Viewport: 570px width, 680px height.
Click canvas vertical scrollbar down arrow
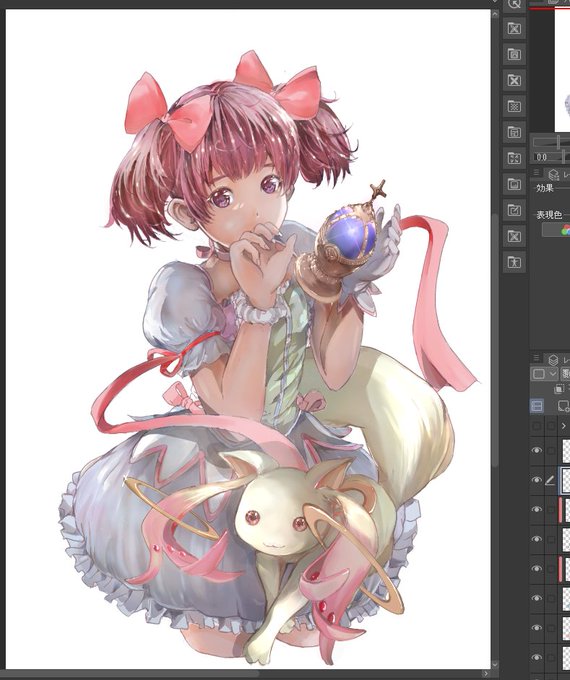pos(495,664)
